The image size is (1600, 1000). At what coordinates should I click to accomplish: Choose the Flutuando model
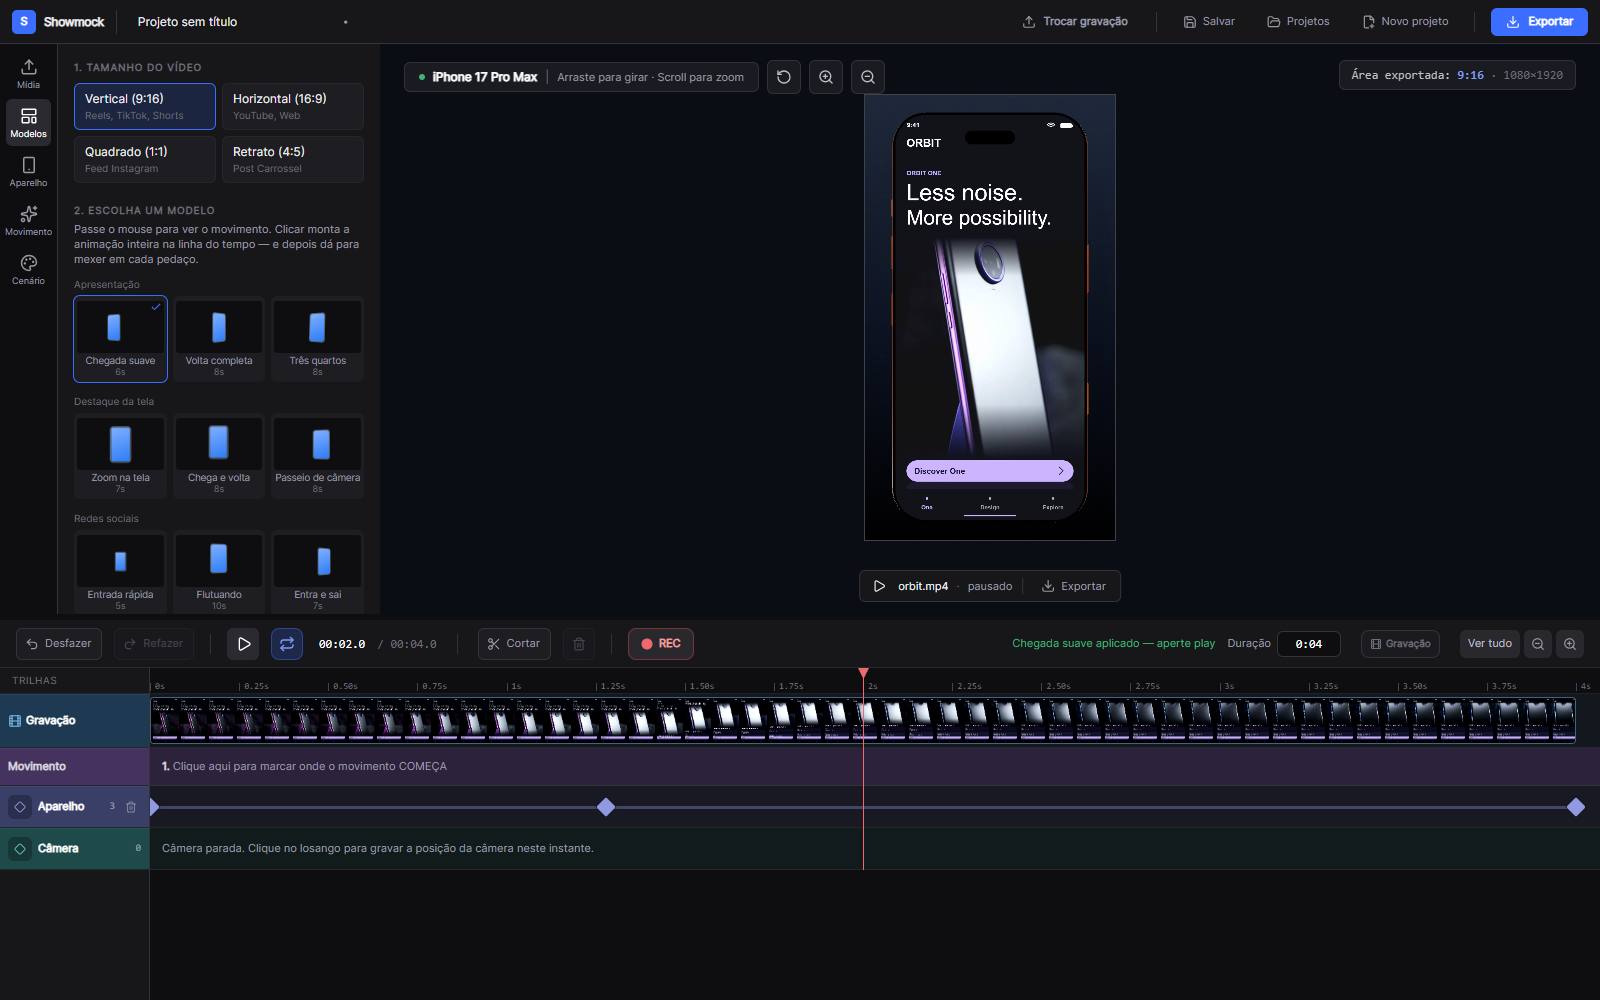coord(219,572)
